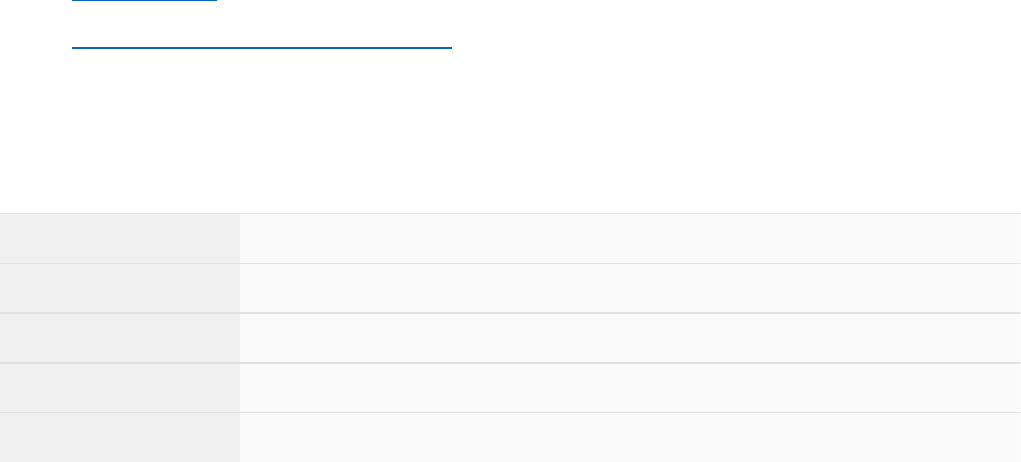This screenshot has height=462, width=1021.
Task: Select the fifth row's gray label cell
Action: click(120, 438)
